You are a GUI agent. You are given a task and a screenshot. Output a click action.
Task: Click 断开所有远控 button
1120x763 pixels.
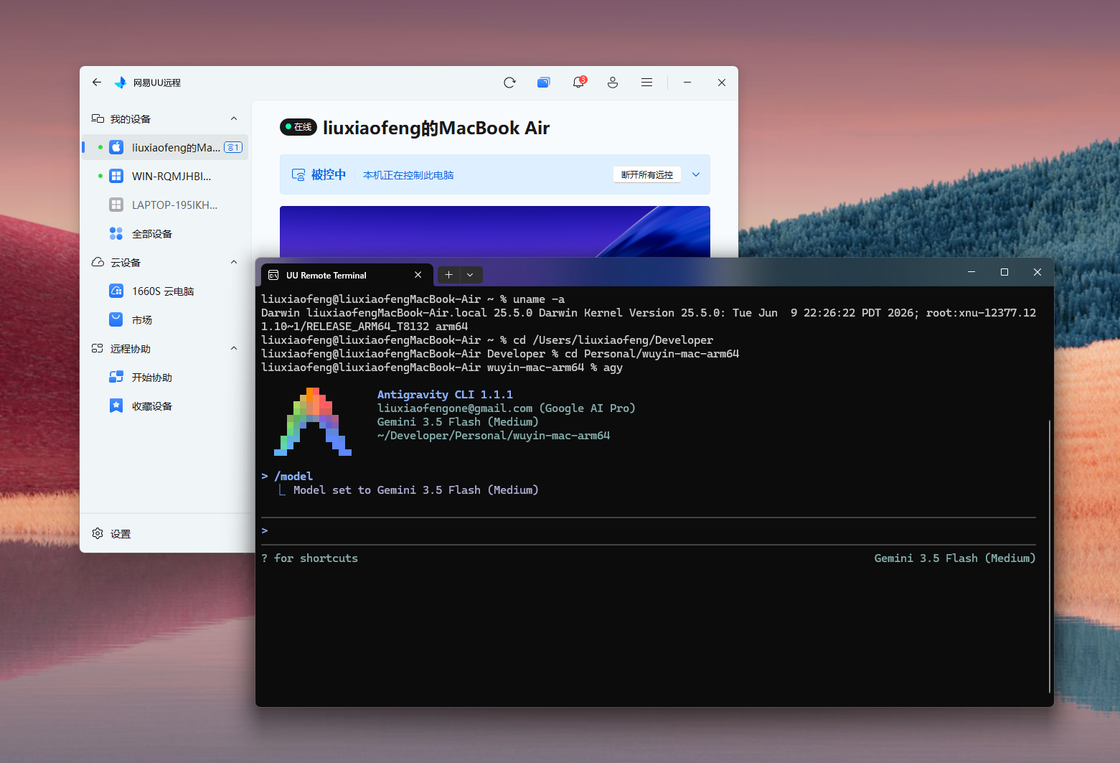point(646,174)
